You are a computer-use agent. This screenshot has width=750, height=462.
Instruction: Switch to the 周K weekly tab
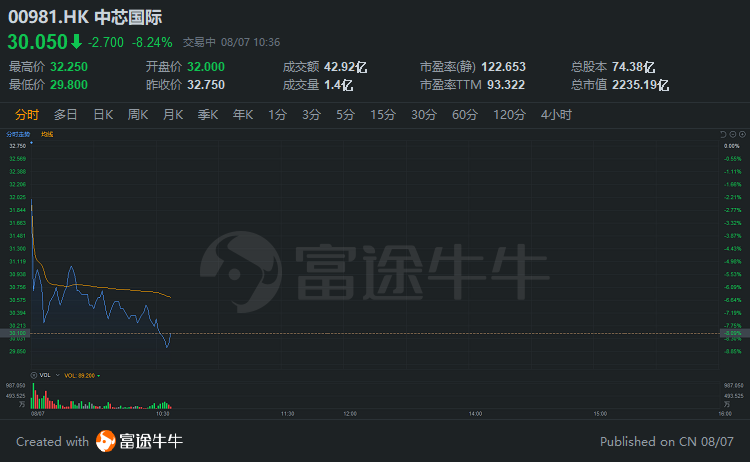(138, 115)
